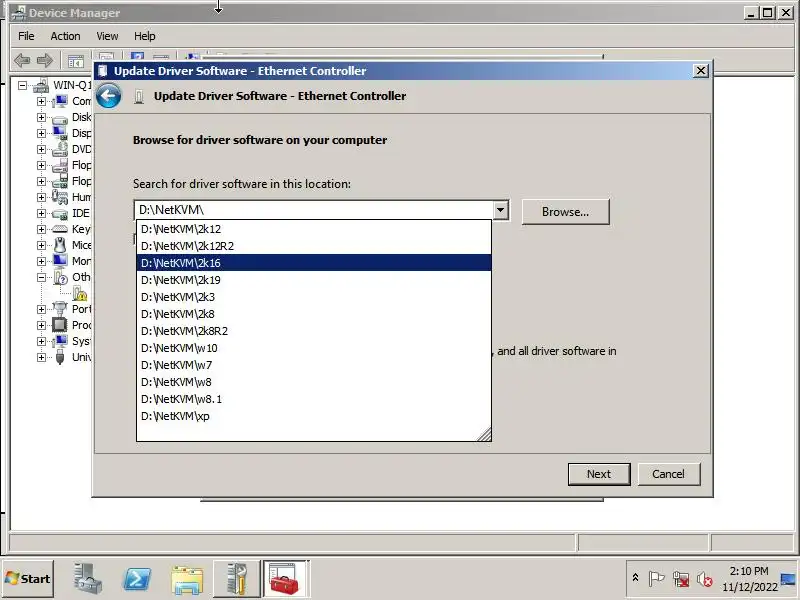Expand the IDE controllers tree node
This screenshot has width=800, height=600.
click(x=41, y=213)
